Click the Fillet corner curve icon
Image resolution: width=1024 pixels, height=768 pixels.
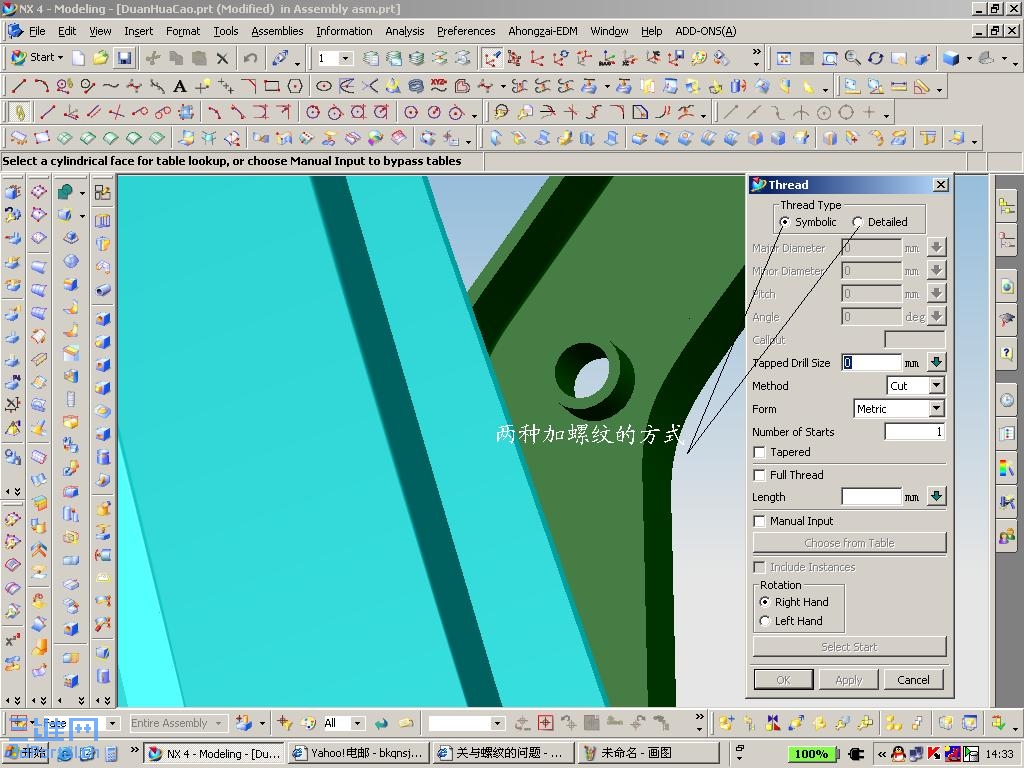[x=616, y=112]
